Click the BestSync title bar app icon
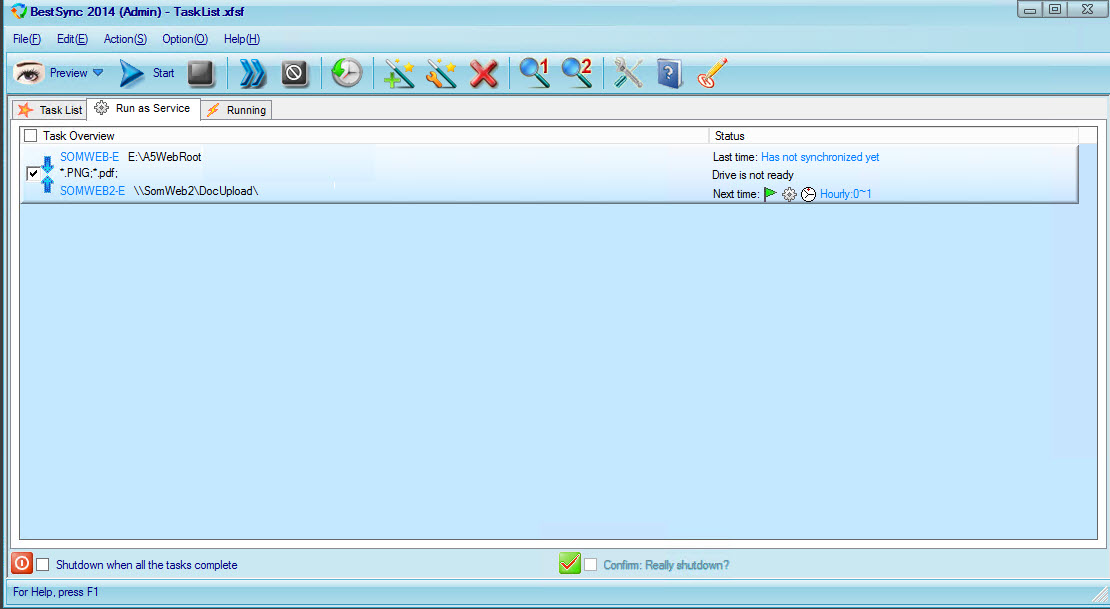 pos(18,11)
